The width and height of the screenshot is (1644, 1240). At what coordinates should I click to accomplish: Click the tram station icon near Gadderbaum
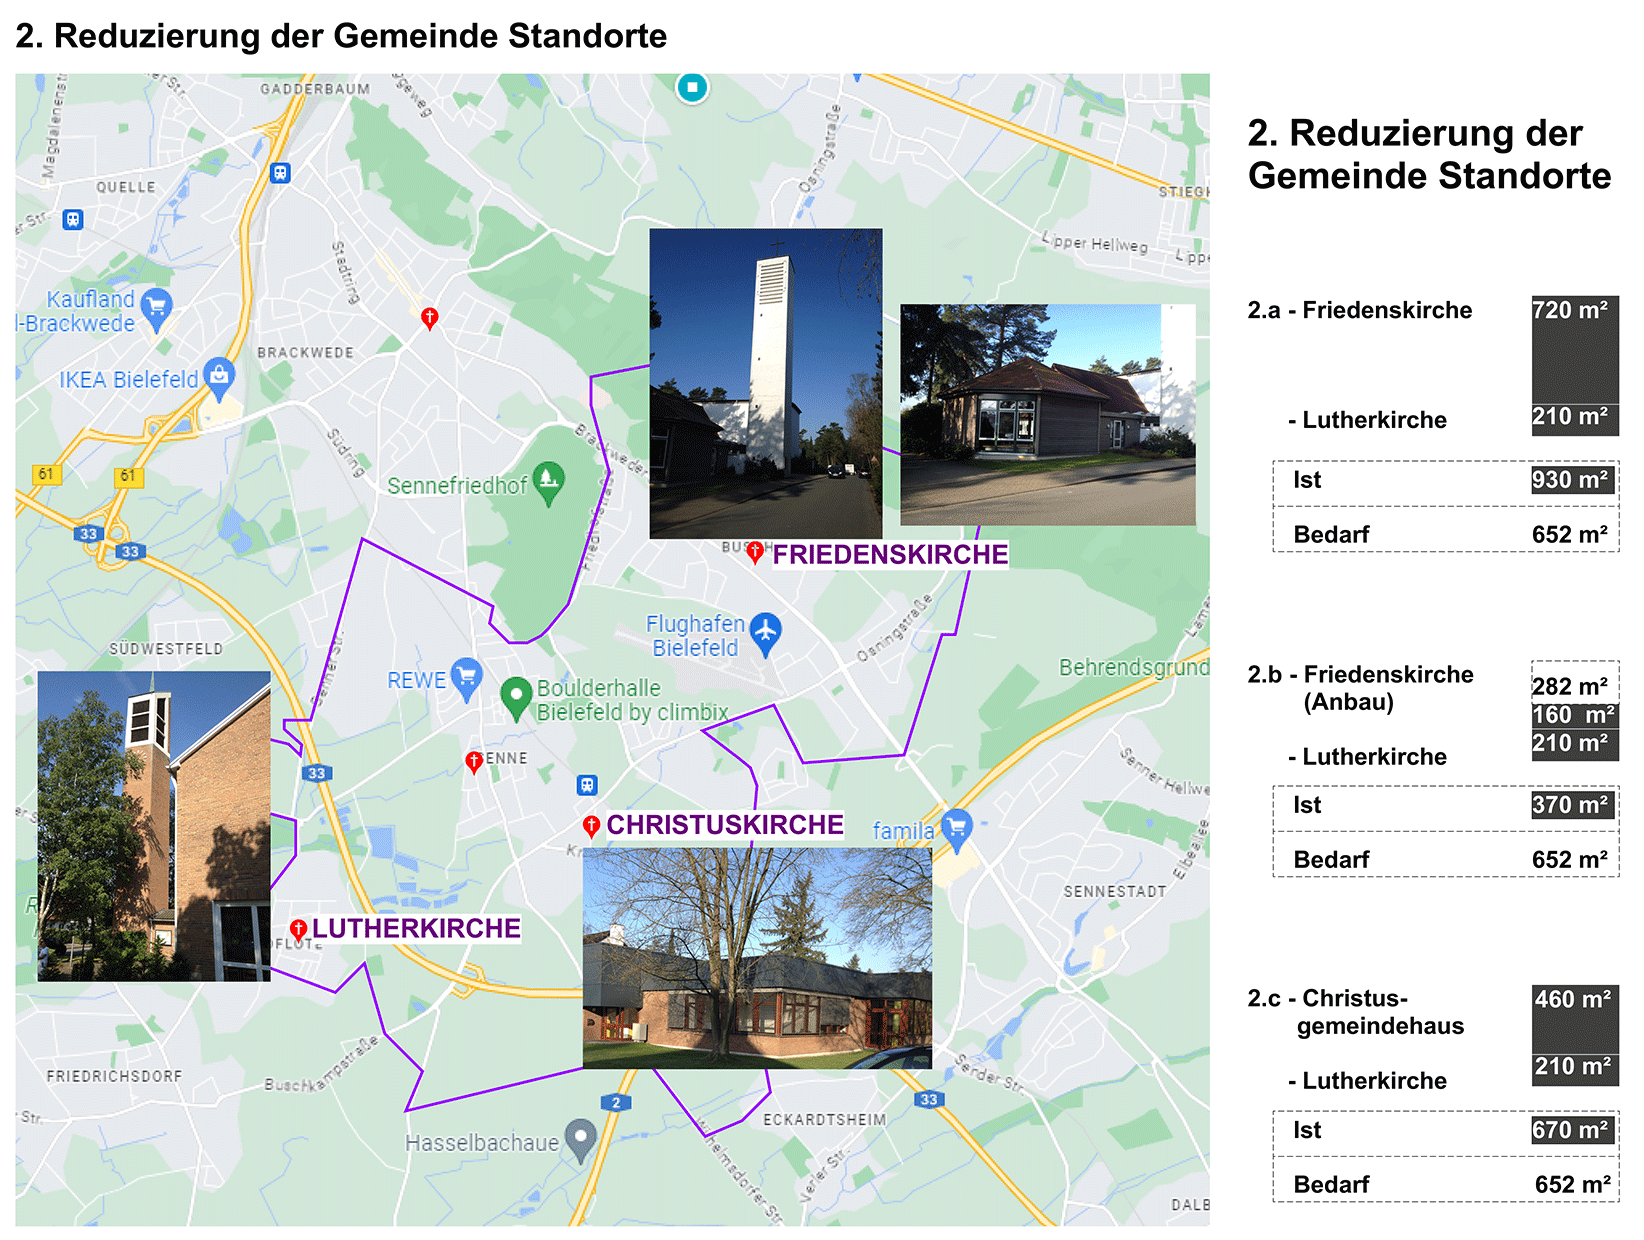[x=281, y=173]
